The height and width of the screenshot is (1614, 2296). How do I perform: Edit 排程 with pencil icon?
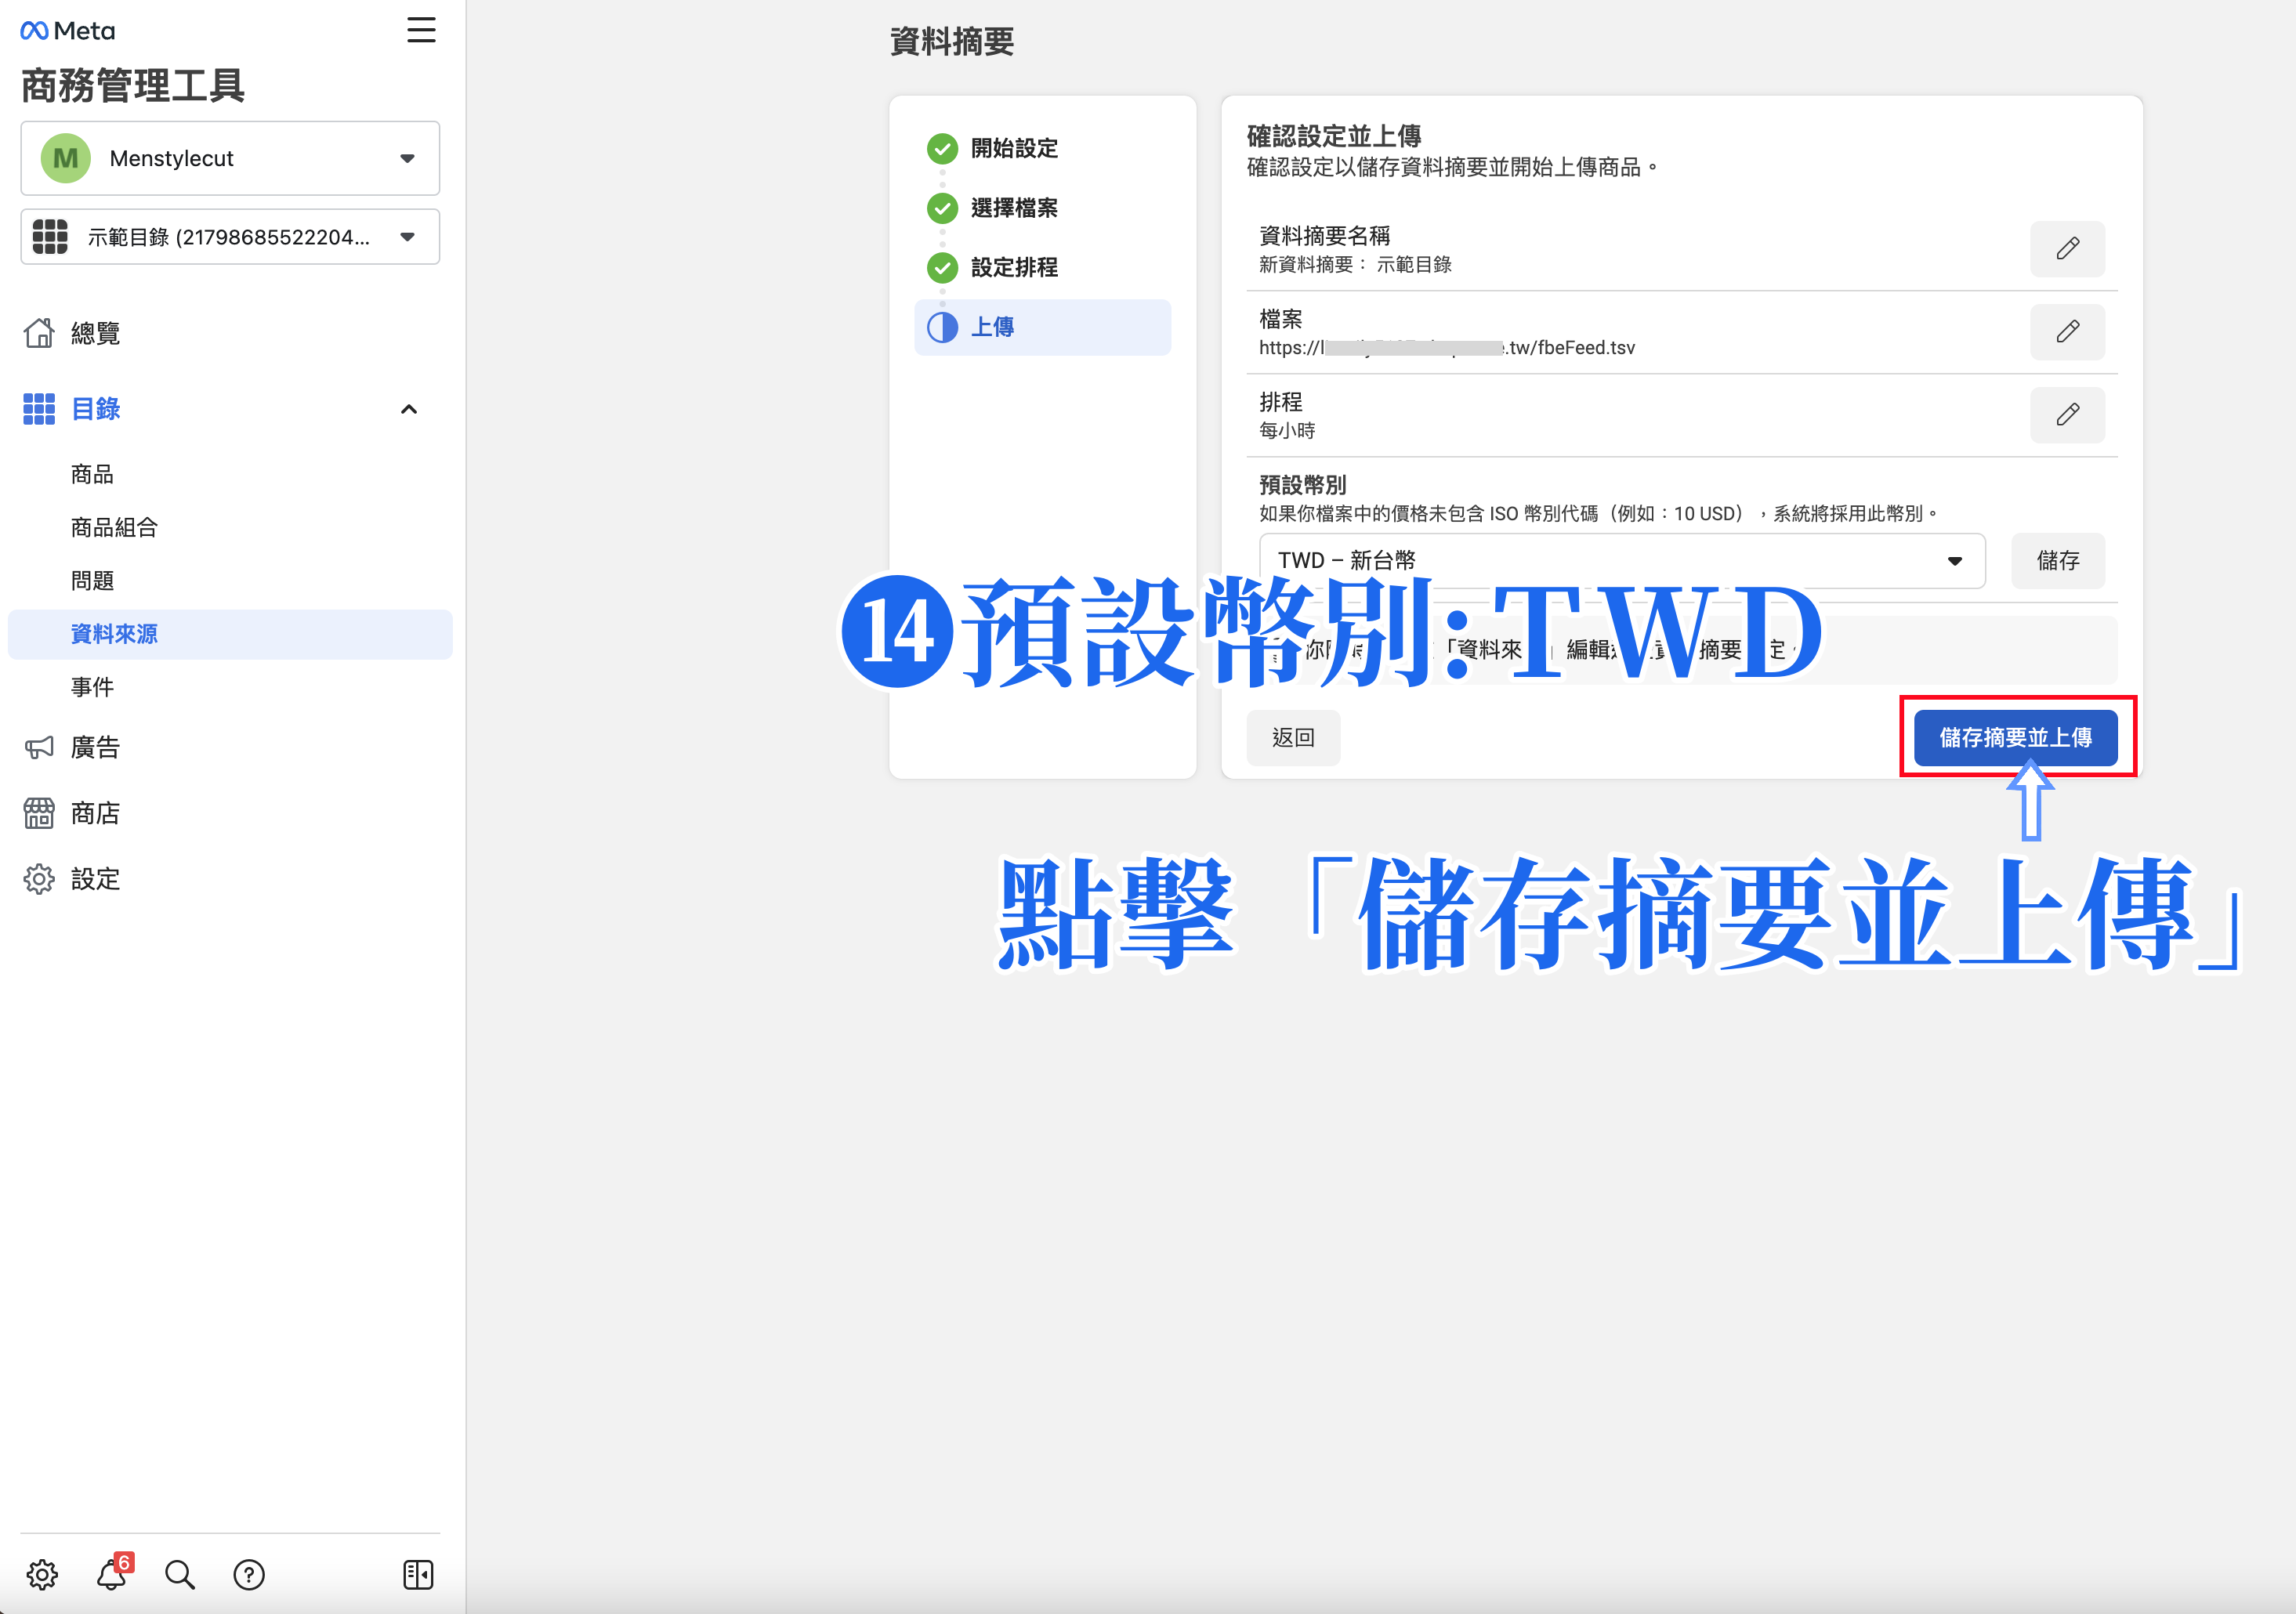[x=2067, y=415]
